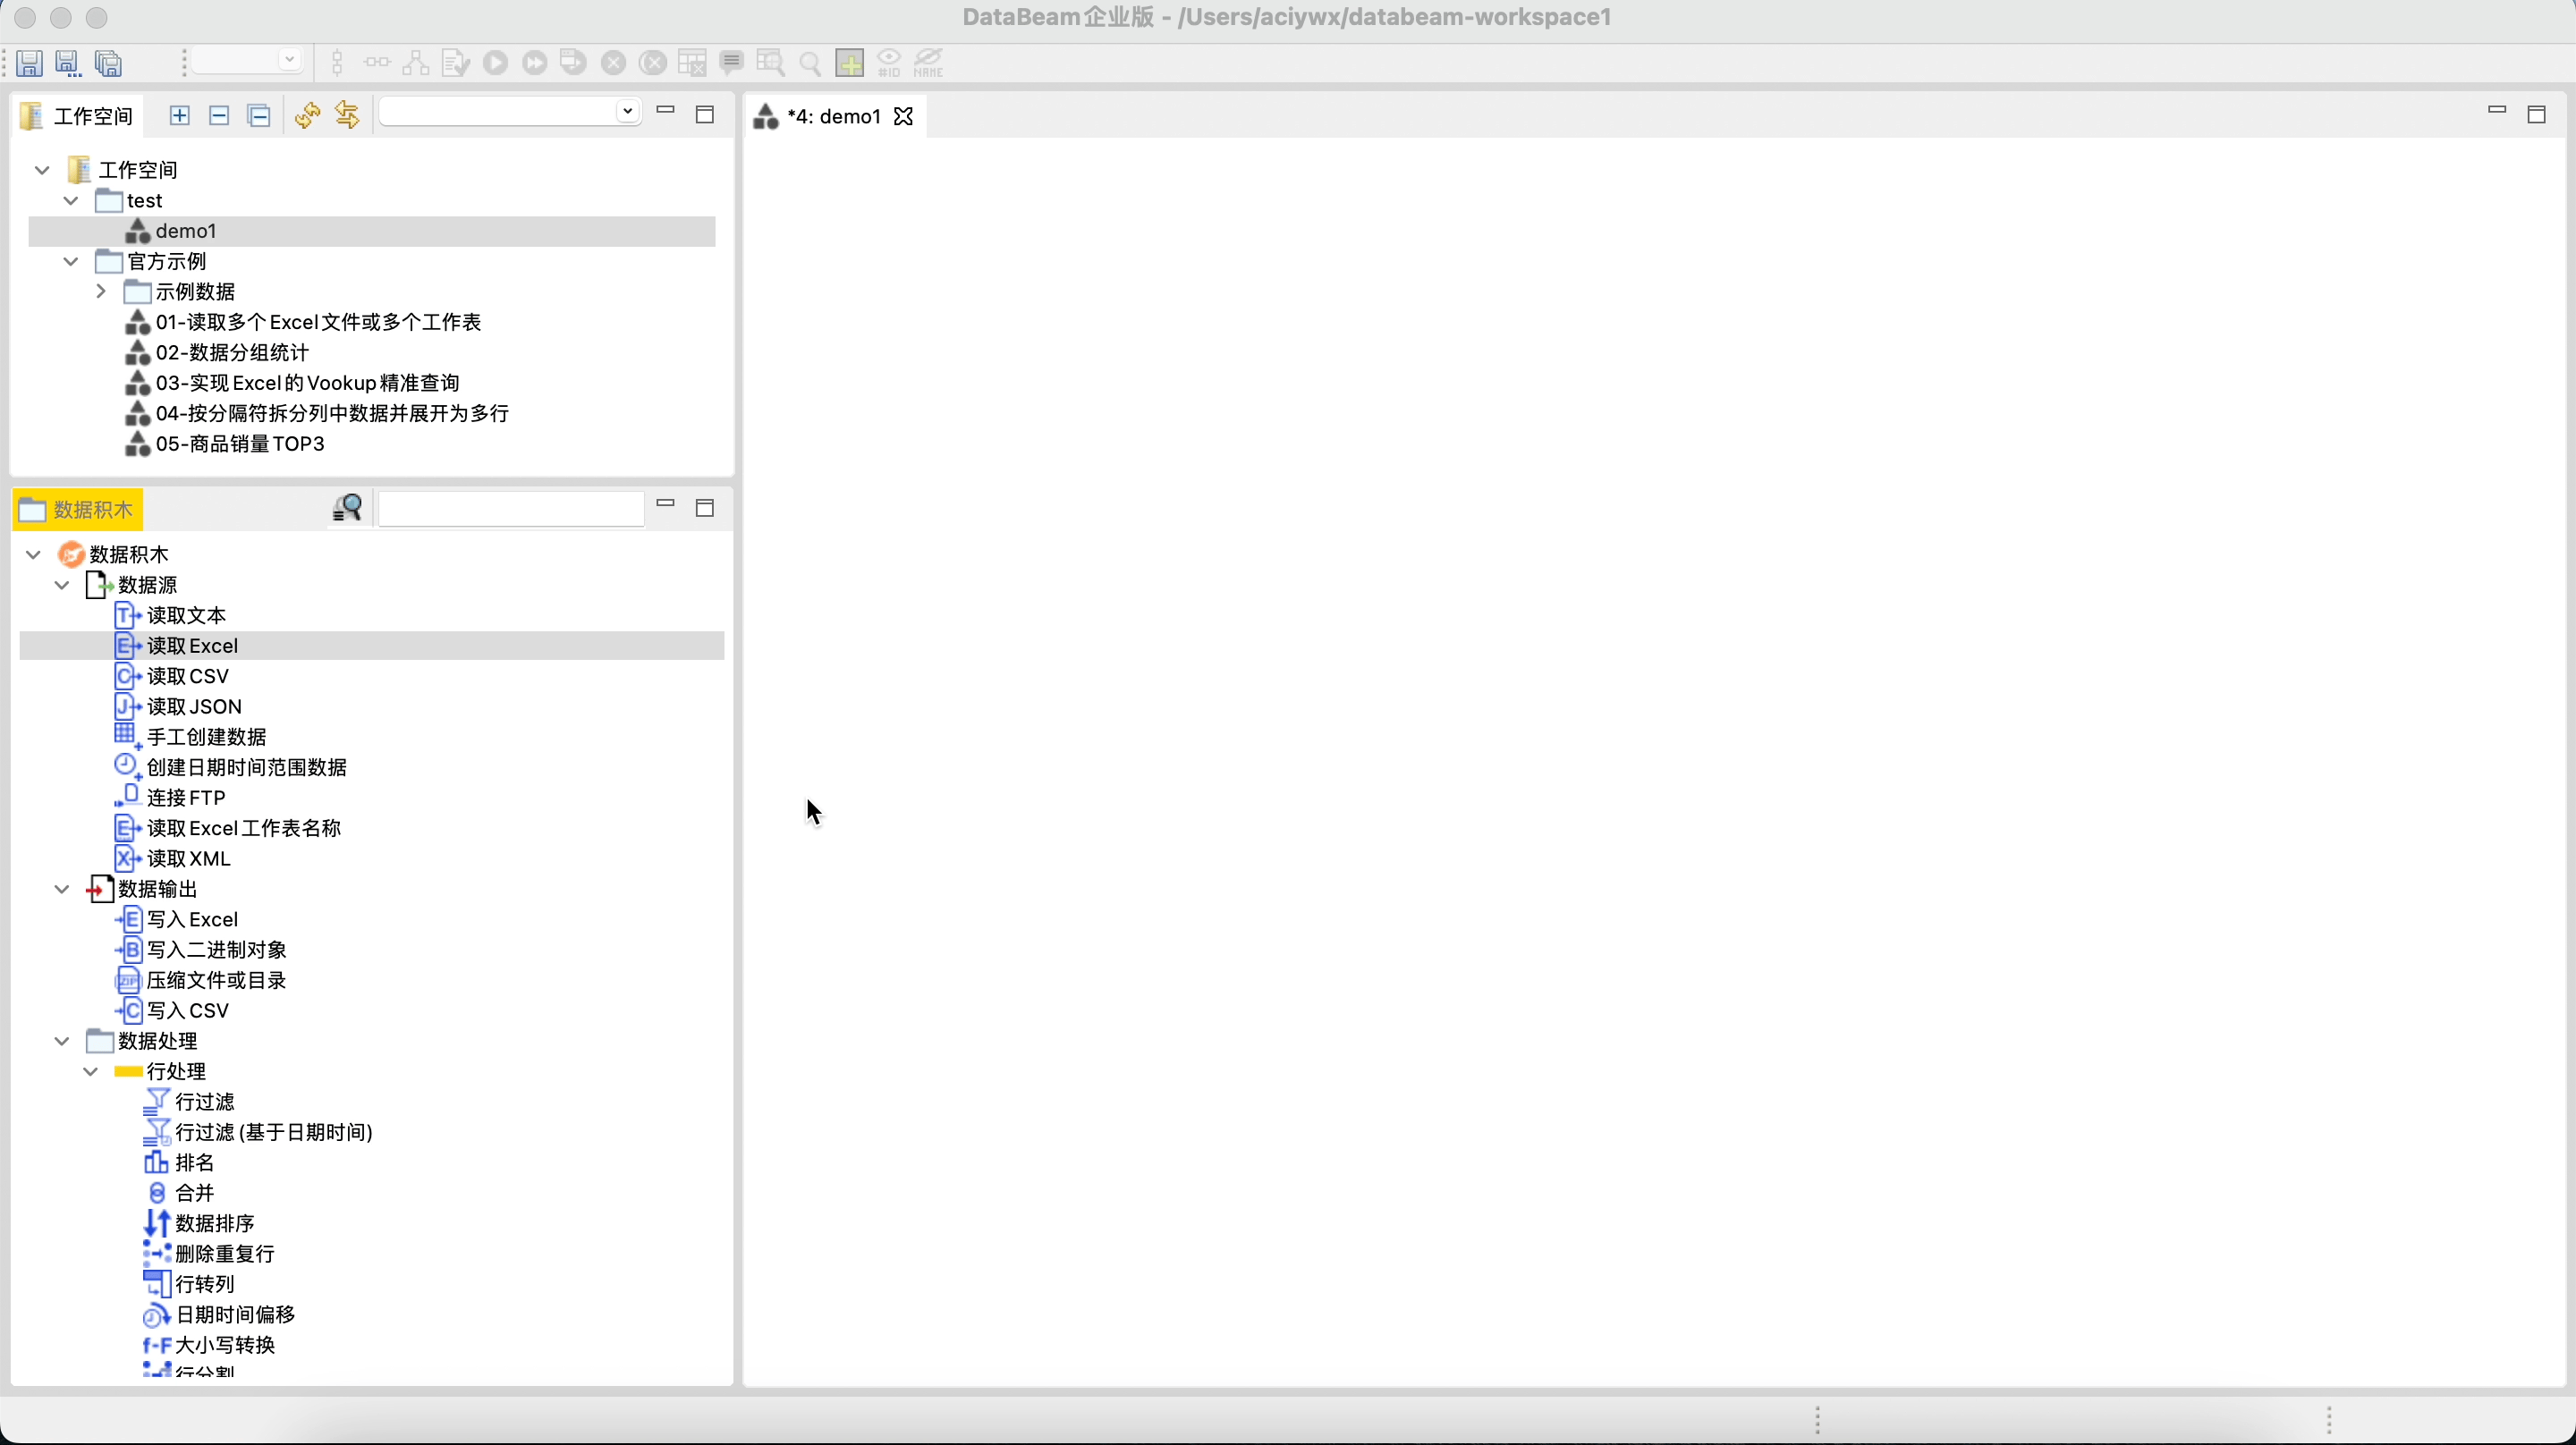2576x1445 pixels.
Task: Open the workspace panel filter dropdown
Action: [x=627, y=111]
